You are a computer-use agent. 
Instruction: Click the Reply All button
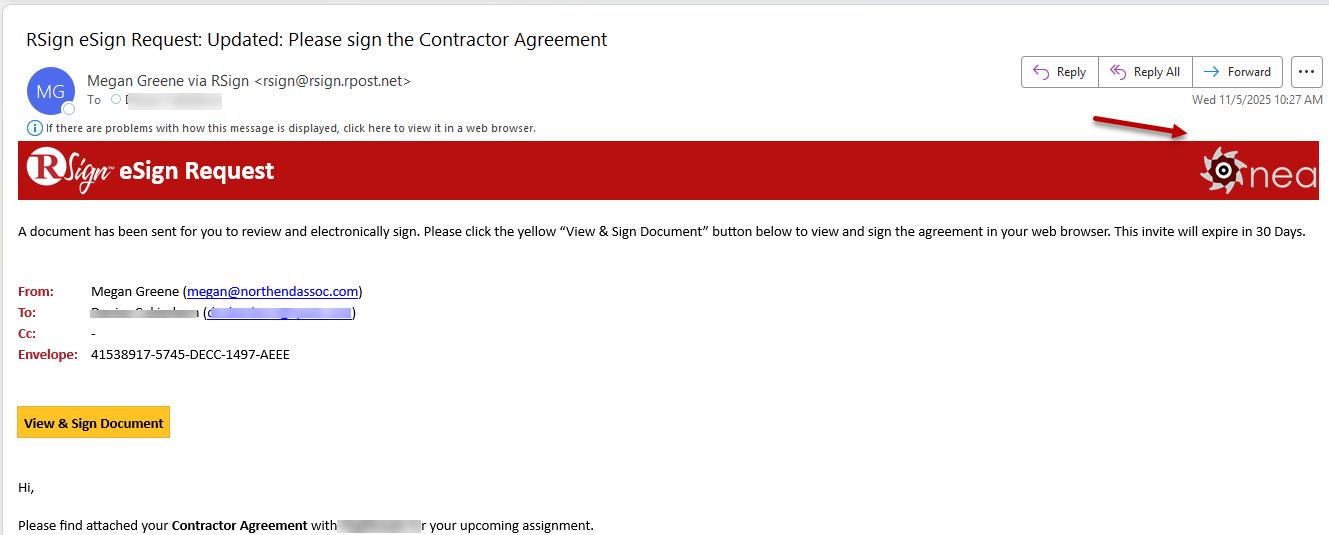click(x=1145, y=72)
